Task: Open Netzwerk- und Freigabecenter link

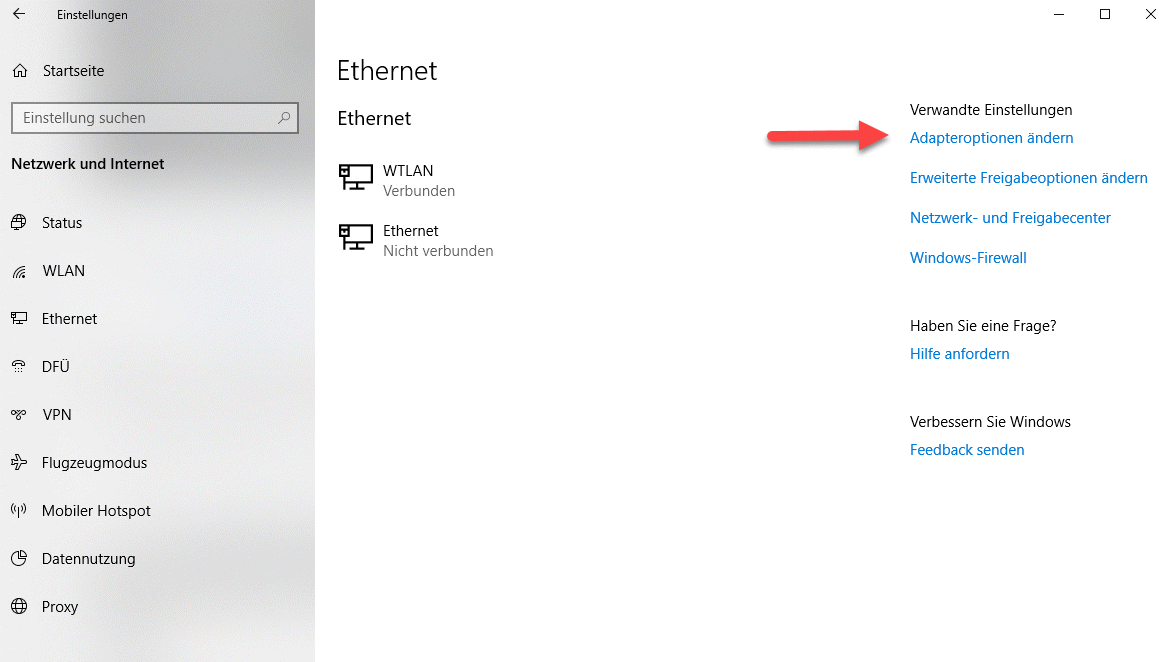Action: click(x=1010, y=218)
